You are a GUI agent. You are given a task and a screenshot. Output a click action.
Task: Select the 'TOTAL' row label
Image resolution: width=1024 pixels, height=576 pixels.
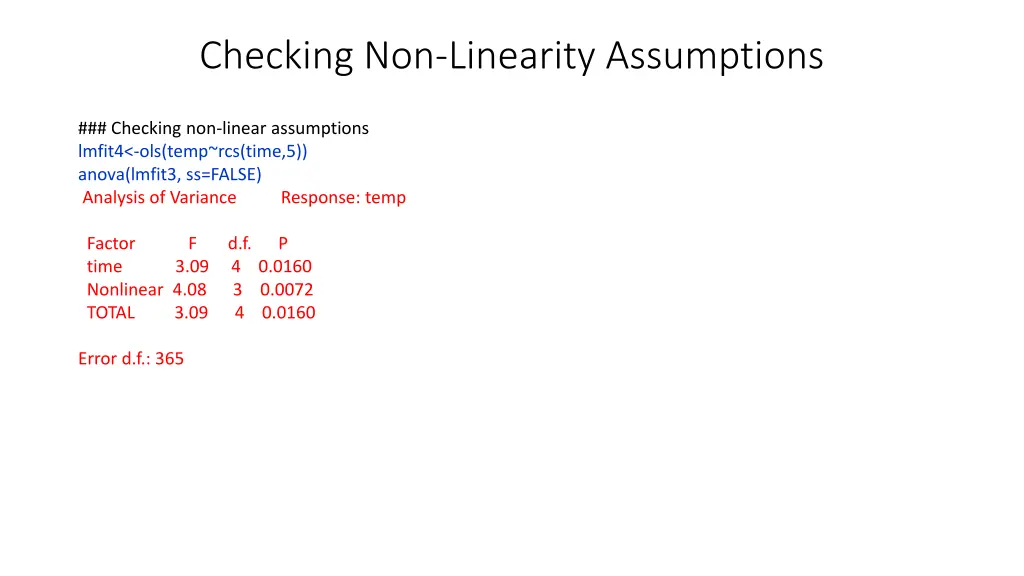110,312
